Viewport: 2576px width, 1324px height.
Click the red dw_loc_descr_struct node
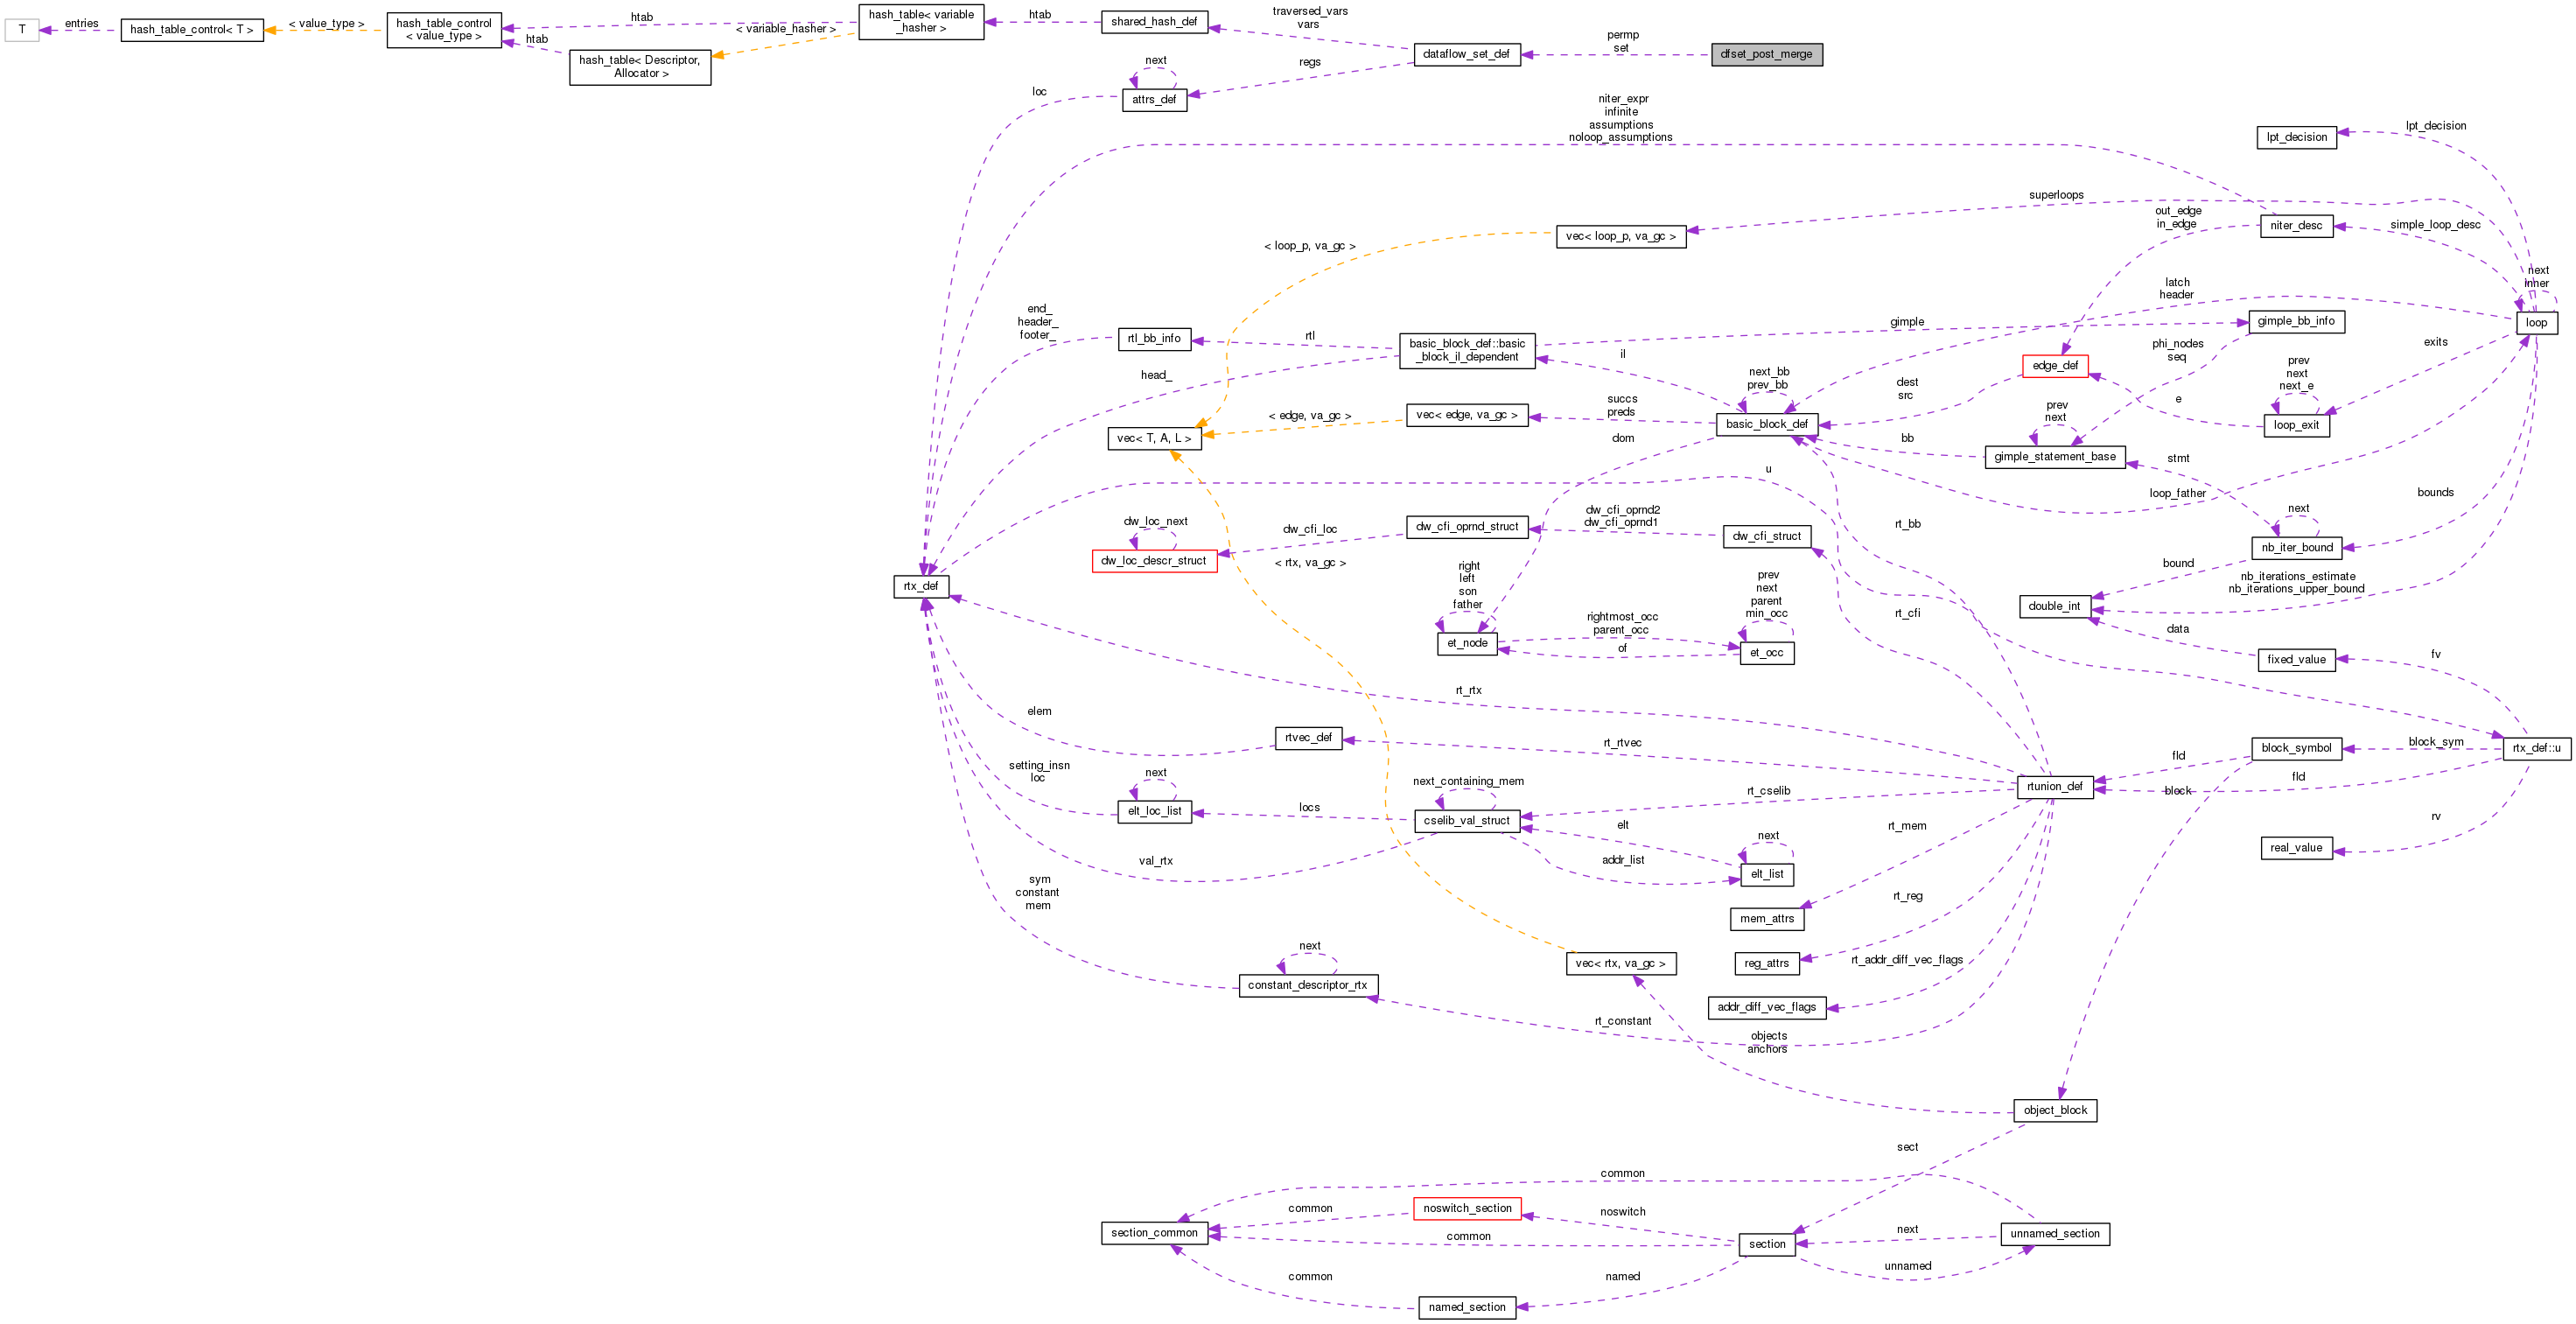tap(1154, 561)
